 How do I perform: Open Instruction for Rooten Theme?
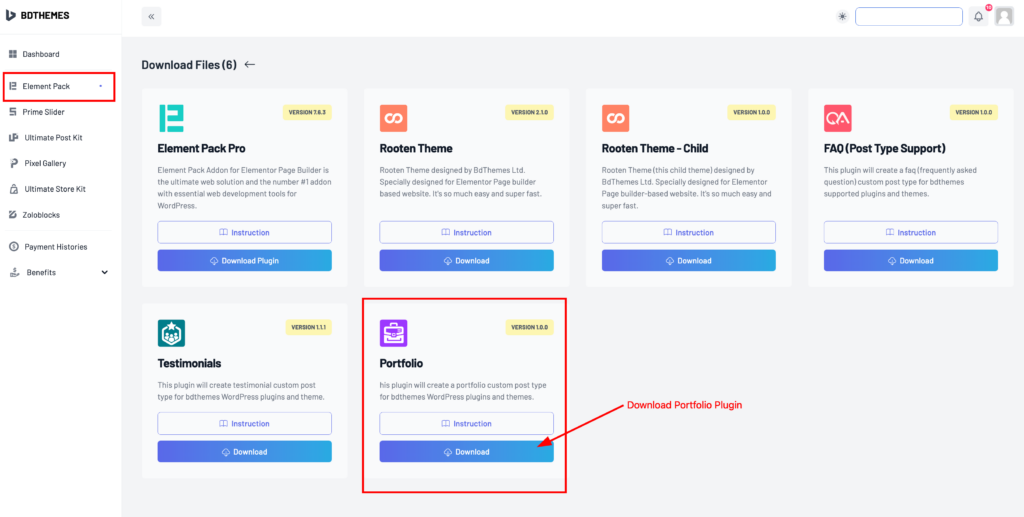pos(466,232)
